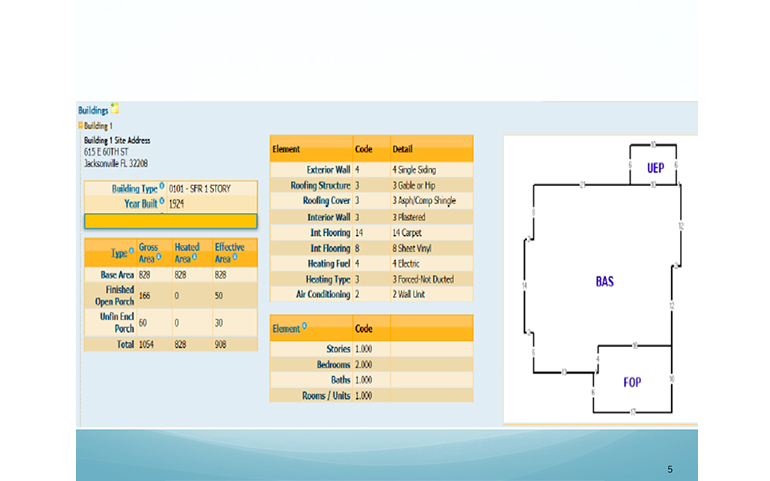Click the Detail column header
This screenshot has width=770, height=481.
402,149
